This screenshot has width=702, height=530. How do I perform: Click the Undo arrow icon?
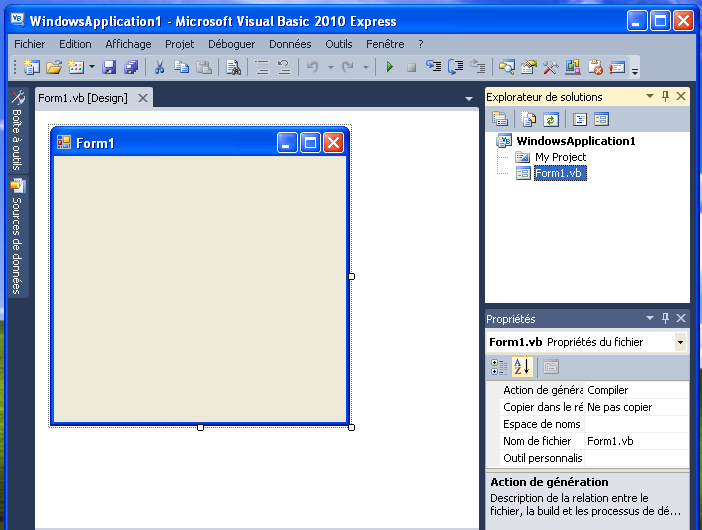tap(312, 67)
